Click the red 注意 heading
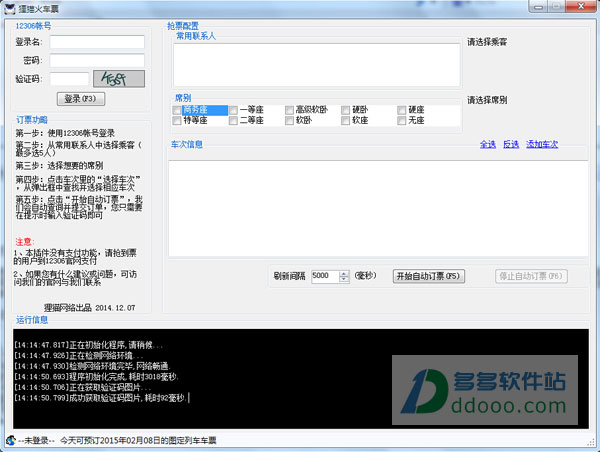Image resolution: width=600 pixels, height=452 pixels. pyautogui.click(x=25, y=242)
